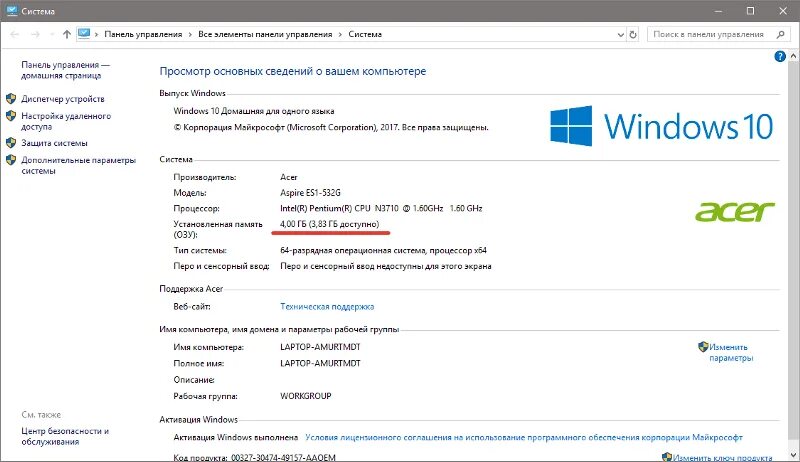
Task: Open Microsoft license terms link
Action: pos(523,438)
